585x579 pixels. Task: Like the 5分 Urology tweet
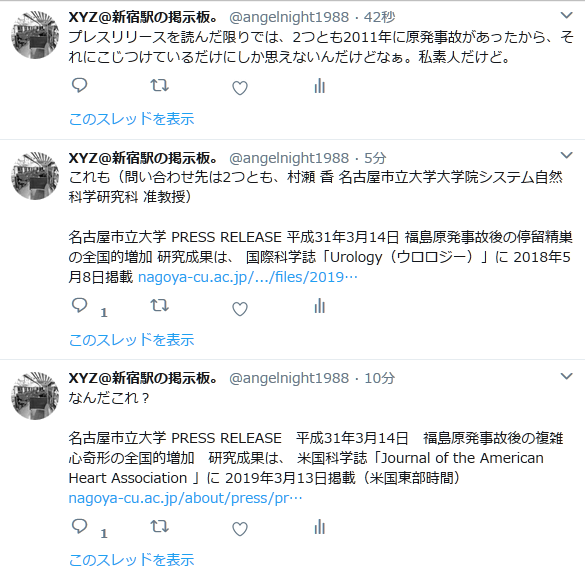tap(240, 309)
